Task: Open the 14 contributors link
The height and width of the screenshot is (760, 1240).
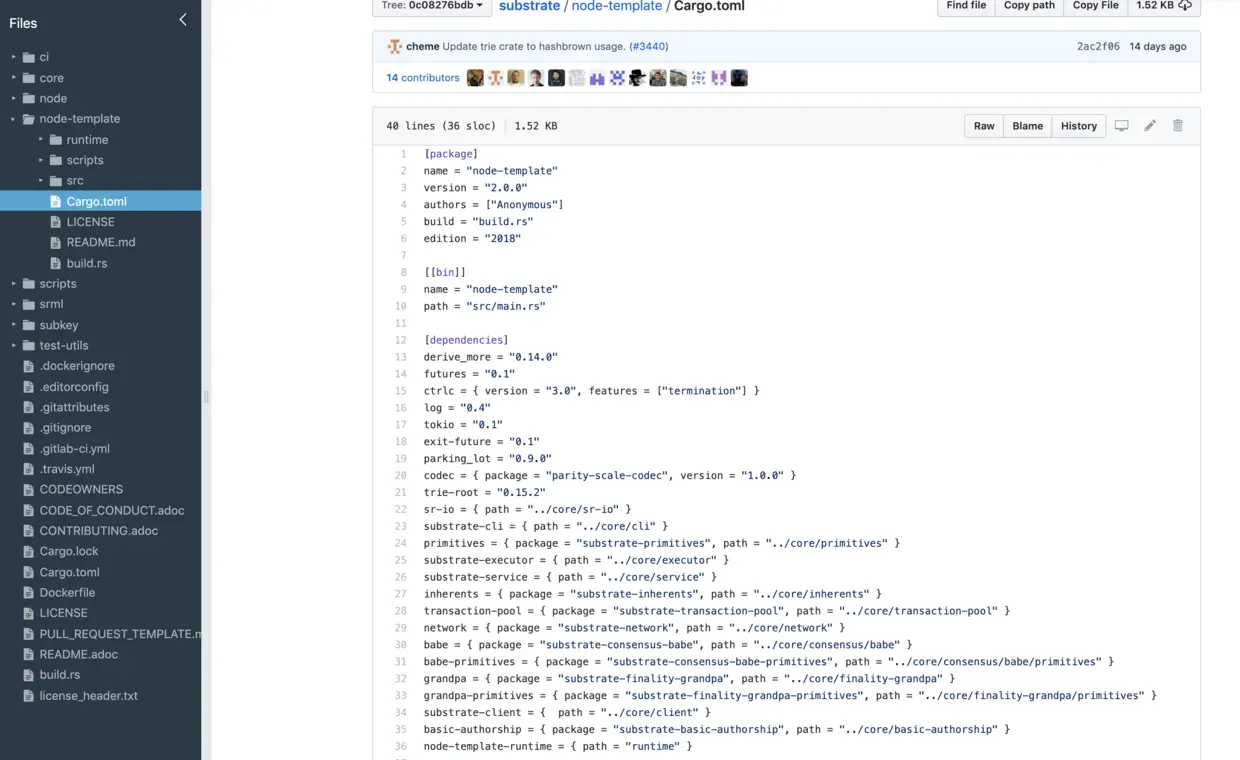Action: 423,78
